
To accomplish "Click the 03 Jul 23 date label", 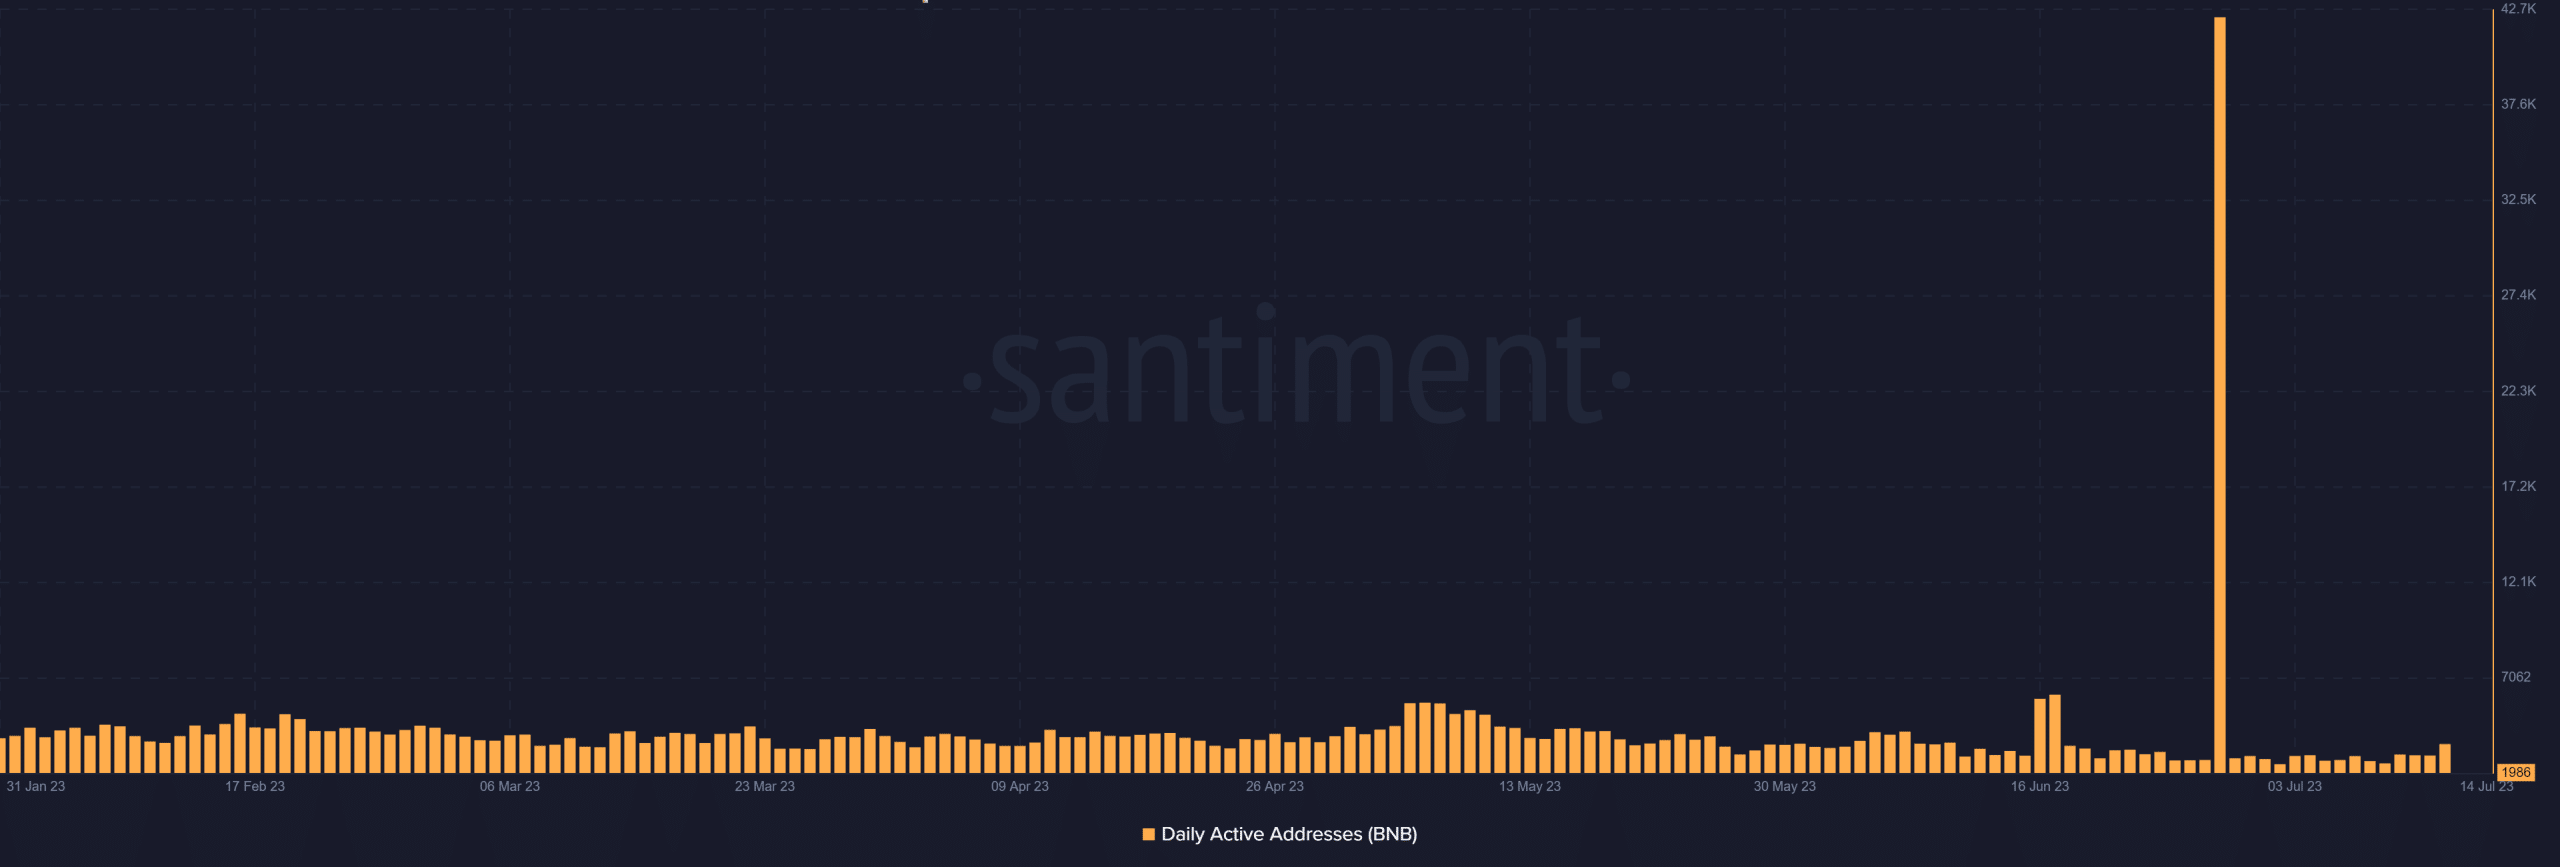I will click(x=2295, y=787).
